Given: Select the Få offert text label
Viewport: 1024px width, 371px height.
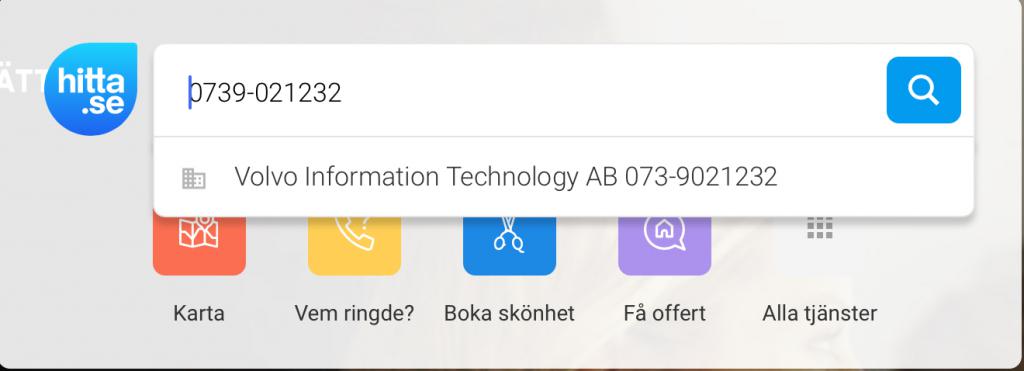Looking at the screenshot, I should (x=664, y=314).
